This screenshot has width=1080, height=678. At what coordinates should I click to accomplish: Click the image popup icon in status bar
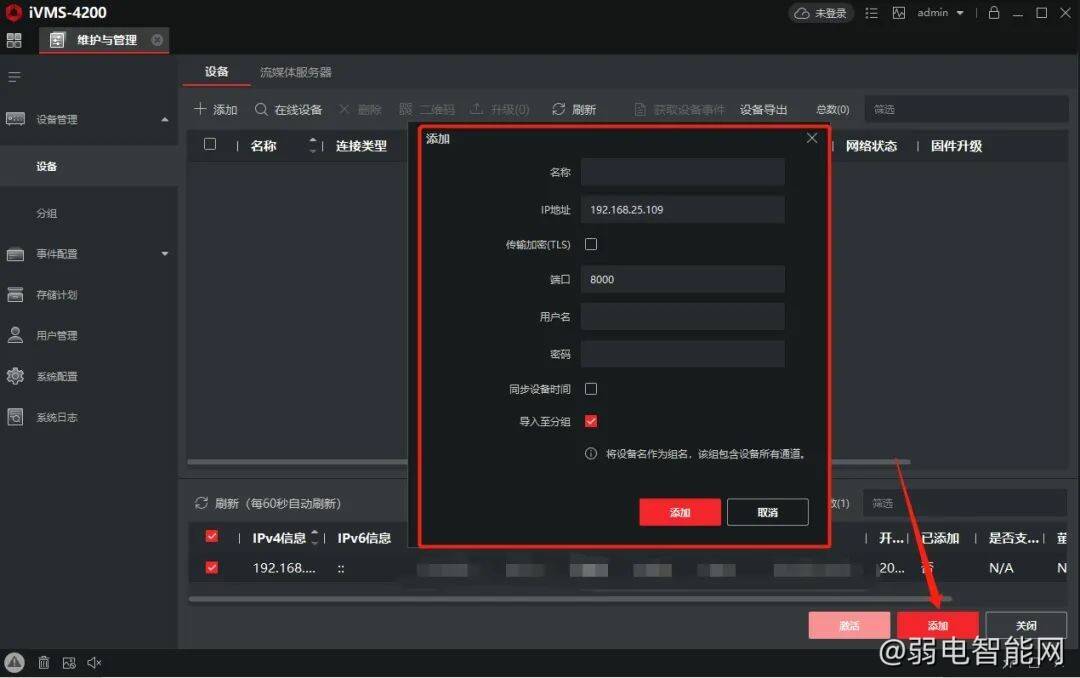tap(69, 663)
